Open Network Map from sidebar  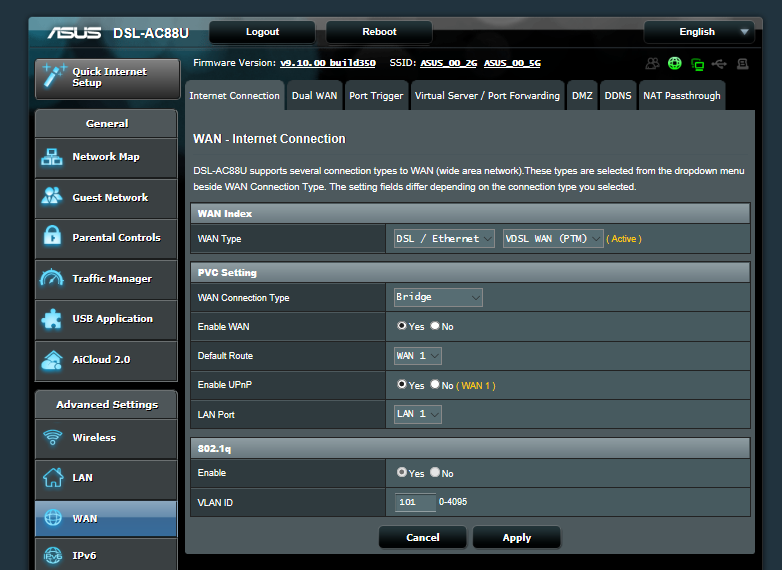click(x=105, y=157)
